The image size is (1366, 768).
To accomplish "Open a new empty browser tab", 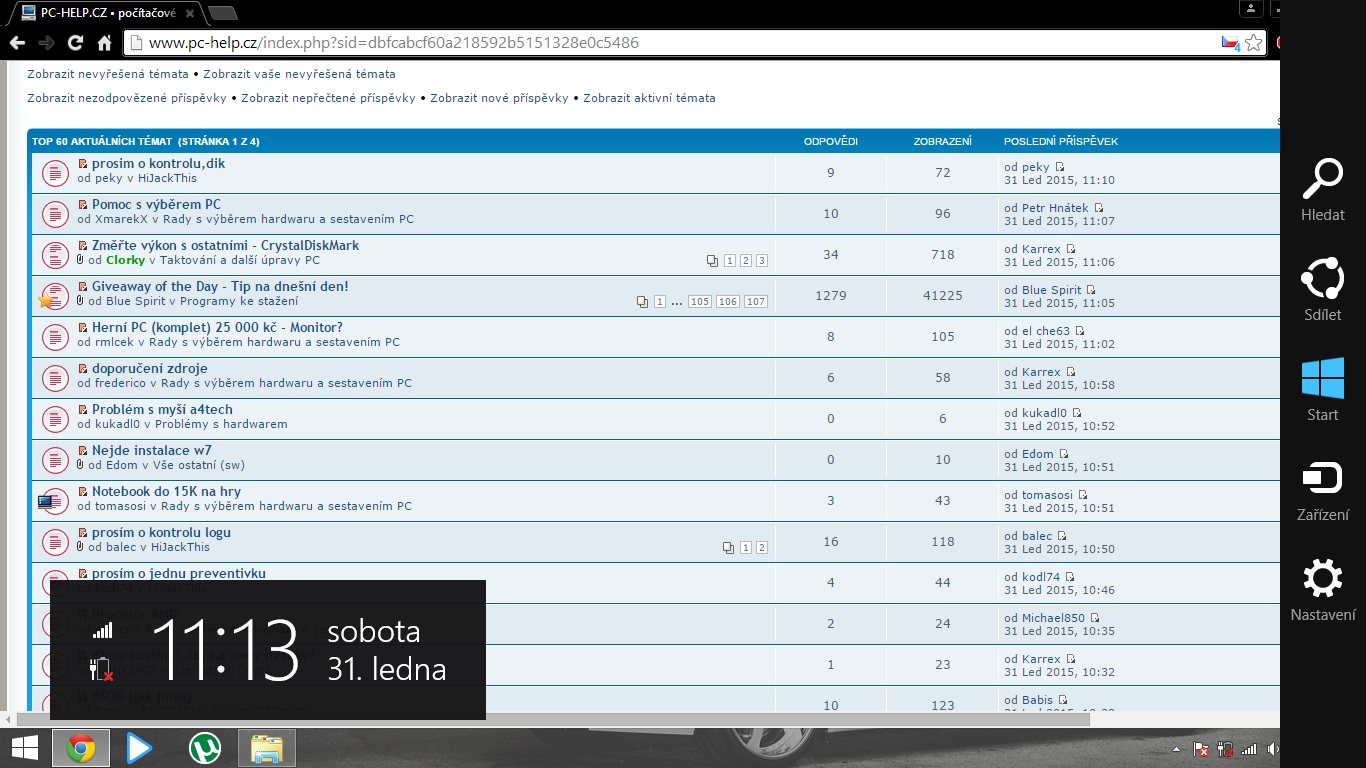I will [x=222, y=12].
